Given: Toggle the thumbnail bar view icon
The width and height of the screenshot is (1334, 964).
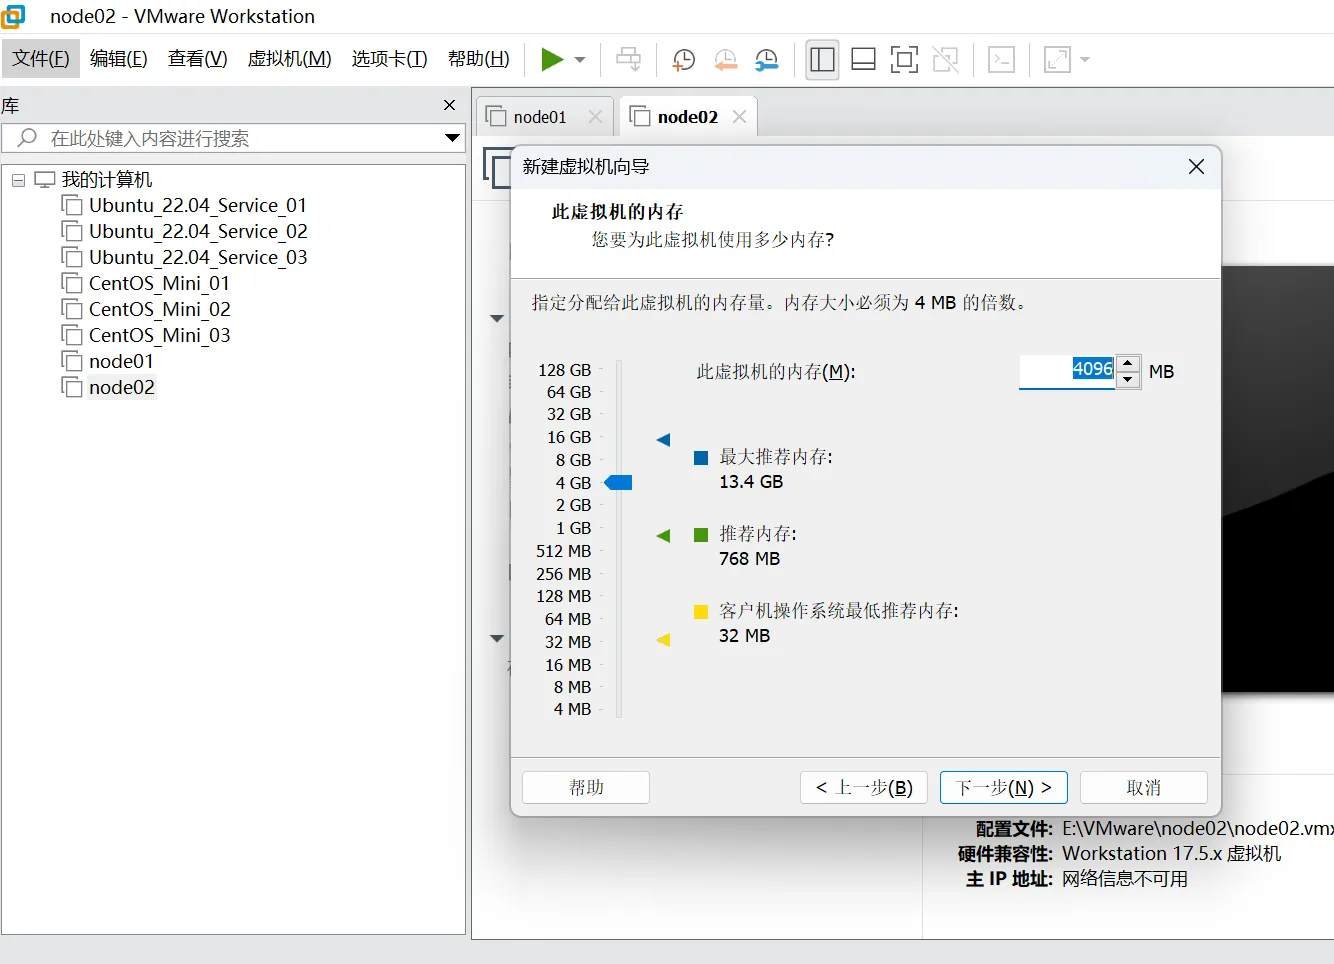Looking at the screenshot, I should point(863,60).
